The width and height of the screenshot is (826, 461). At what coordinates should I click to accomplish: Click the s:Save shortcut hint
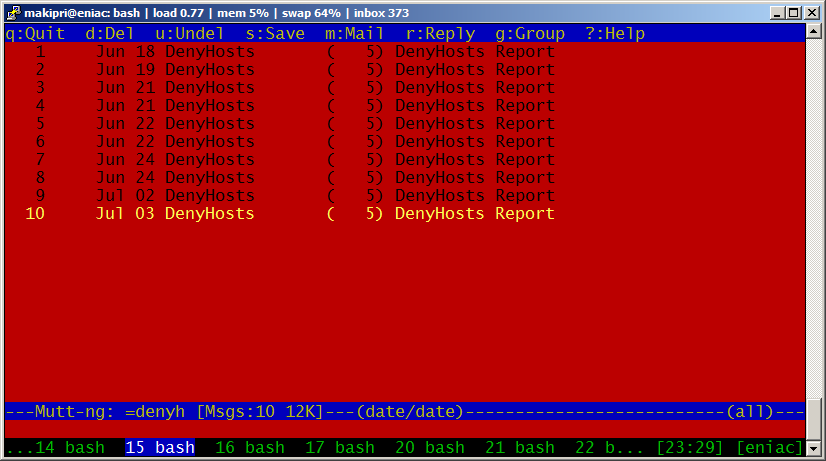click(275, 34)
